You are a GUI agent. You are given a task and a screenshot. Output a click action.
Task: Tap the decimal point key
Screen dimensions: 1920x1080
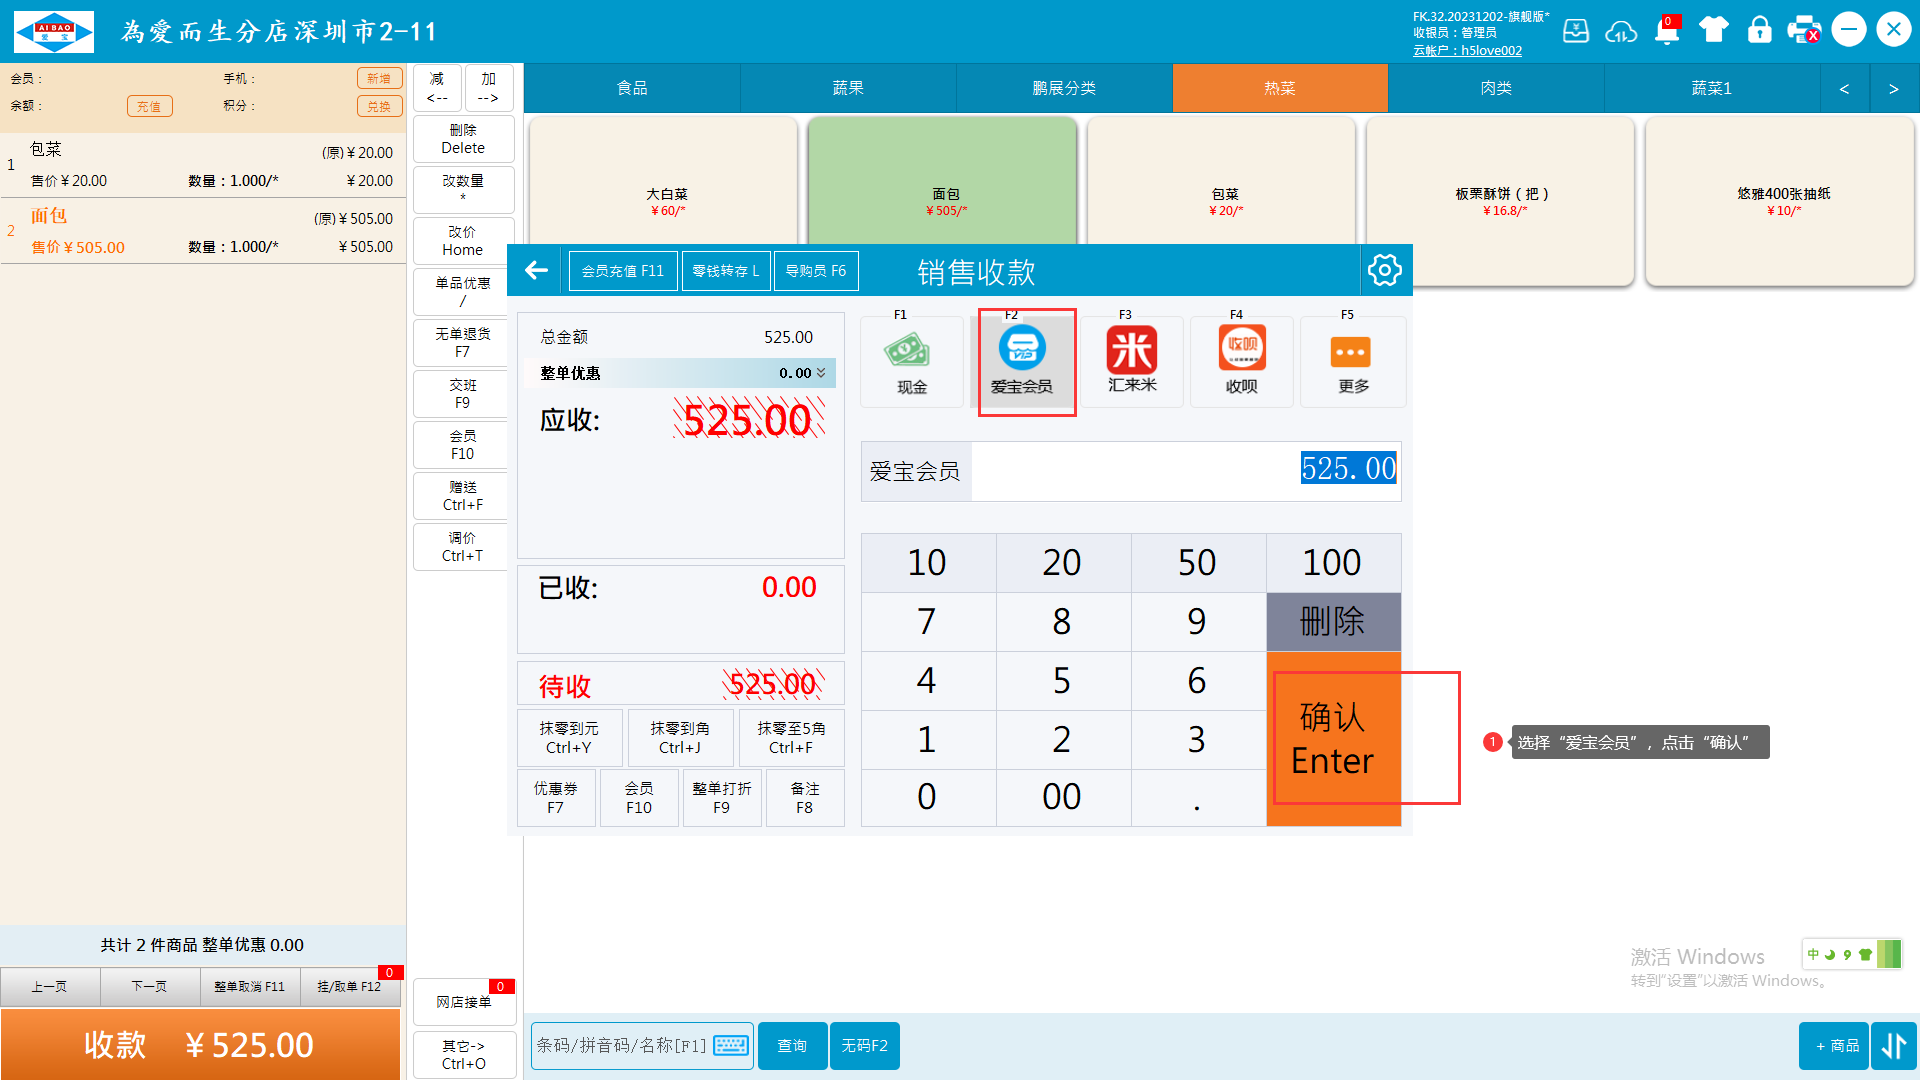point(1198,797)
